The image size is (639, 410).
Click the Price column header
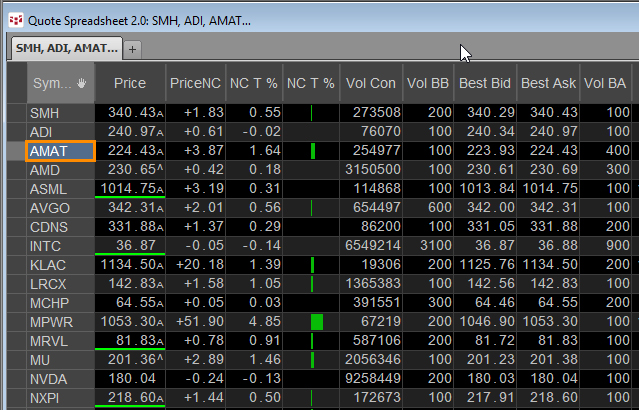129,83
